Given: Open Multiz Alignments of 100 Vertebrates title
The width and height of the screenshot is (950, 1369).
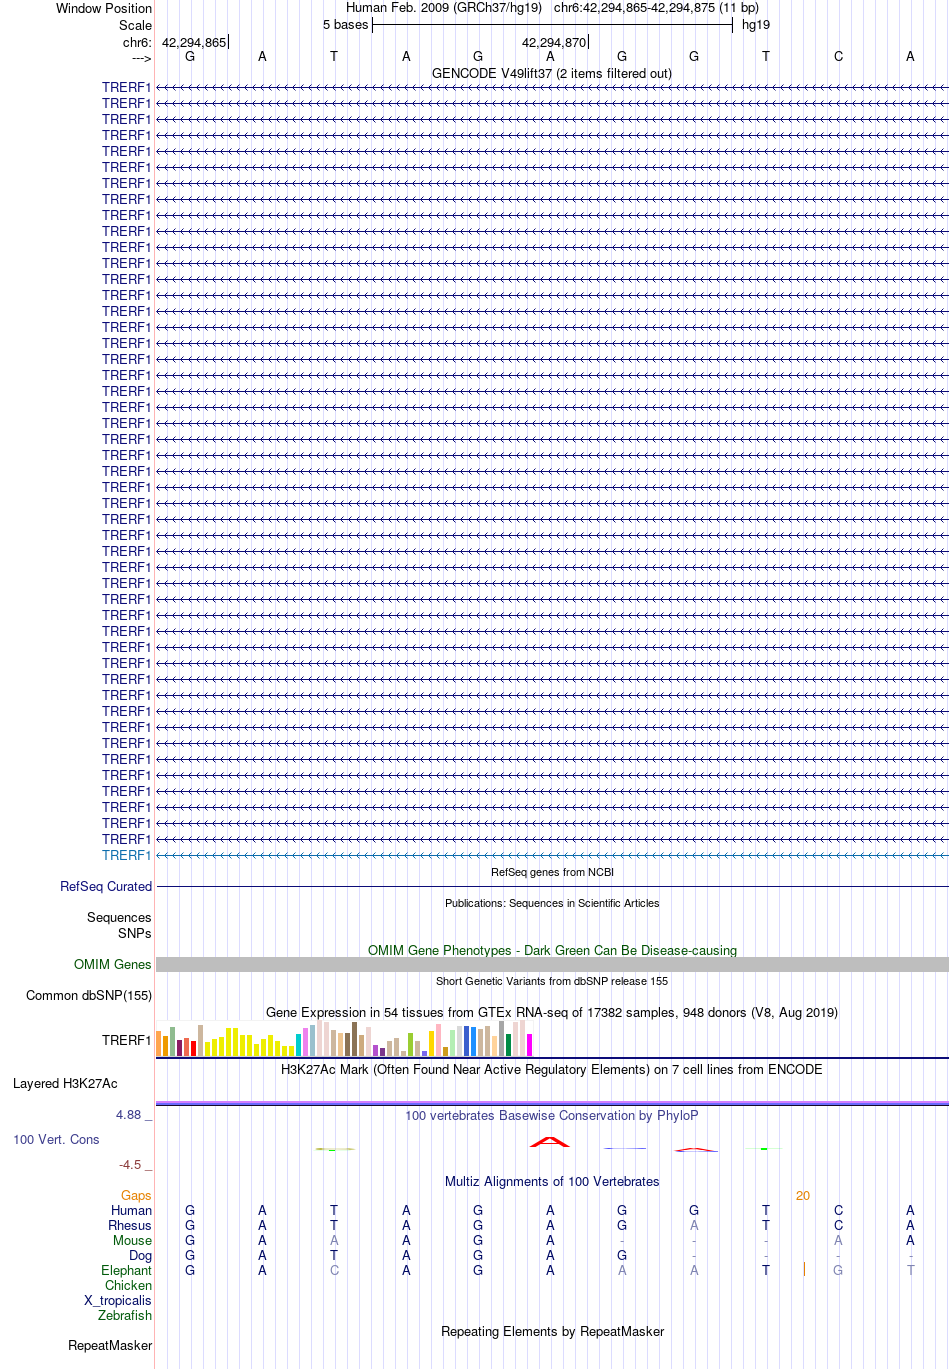Looking at the screenshot, I should [552, 1181].
